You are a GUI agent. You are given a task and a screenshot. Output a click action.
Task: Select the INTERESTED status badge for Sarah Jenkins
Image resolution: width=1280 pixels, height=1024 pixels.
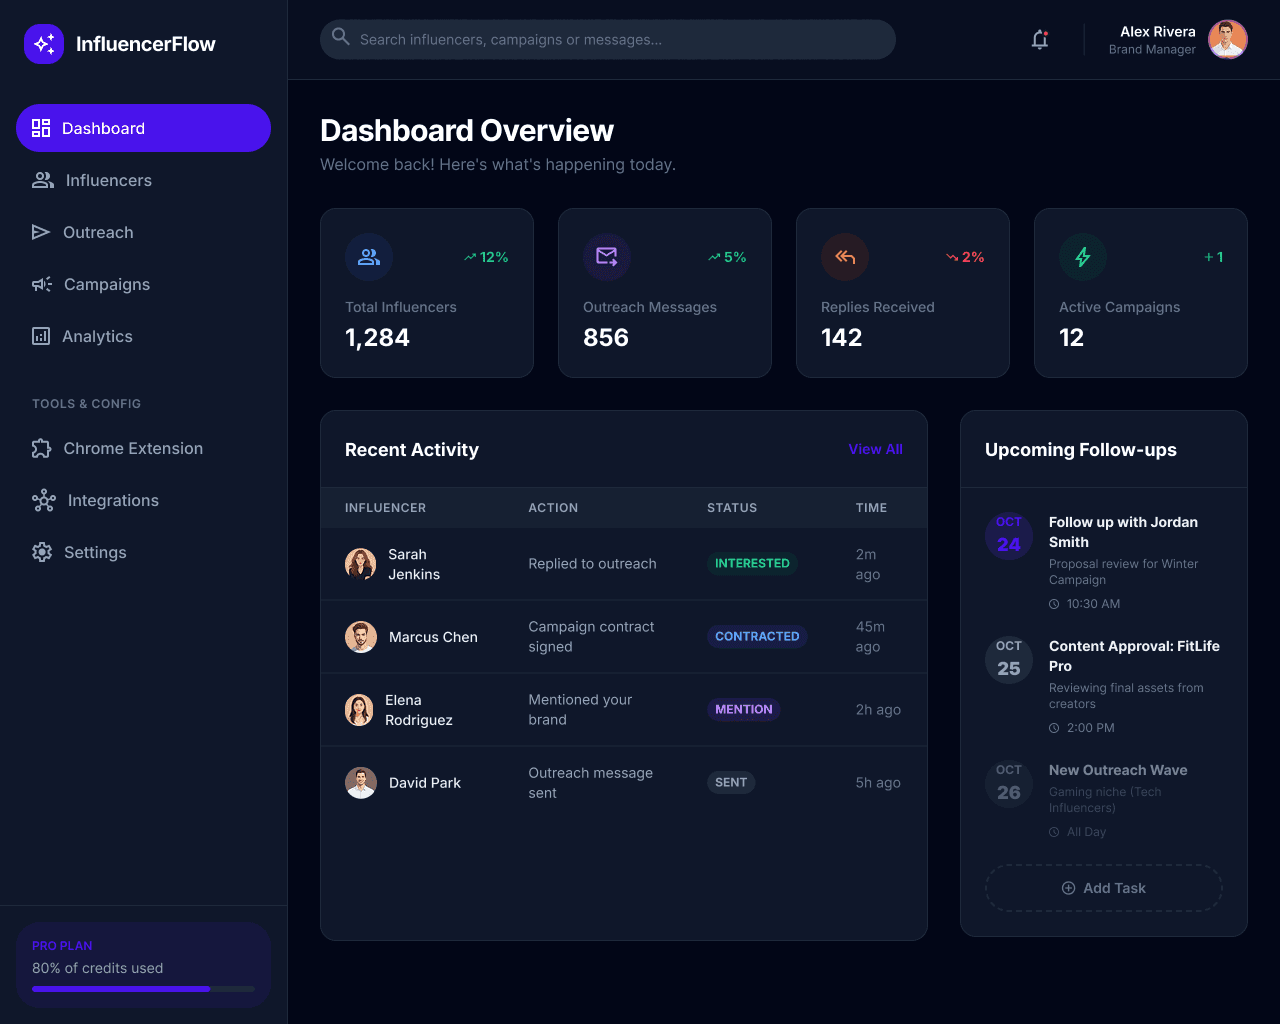[x=752, y=563]
